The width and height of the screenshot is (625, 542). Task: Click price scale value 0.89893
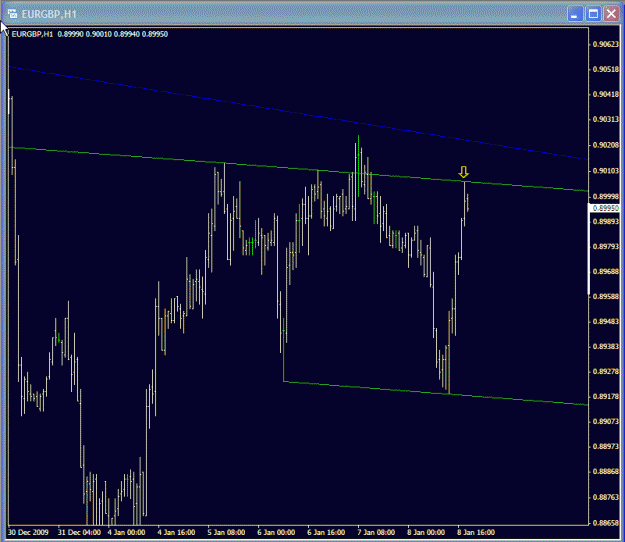[x=605, y=222]
